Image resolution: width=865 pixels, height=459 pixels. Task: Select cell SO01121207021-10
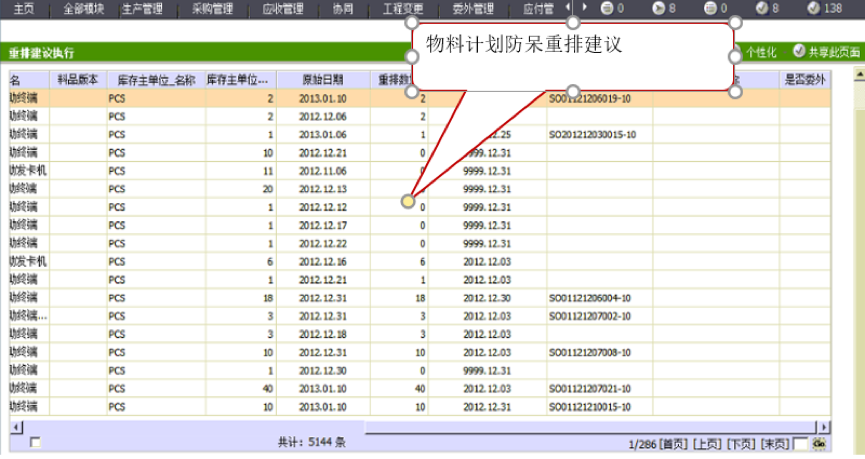pyautogui.click(x=590, y=389)
